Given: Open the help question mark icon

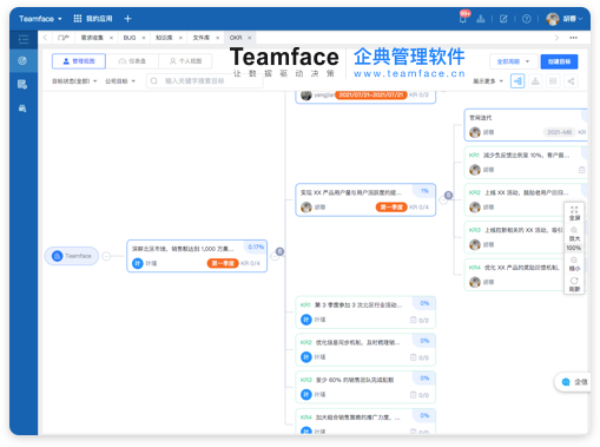Looking at the screenshot, I should click(527, 18).
